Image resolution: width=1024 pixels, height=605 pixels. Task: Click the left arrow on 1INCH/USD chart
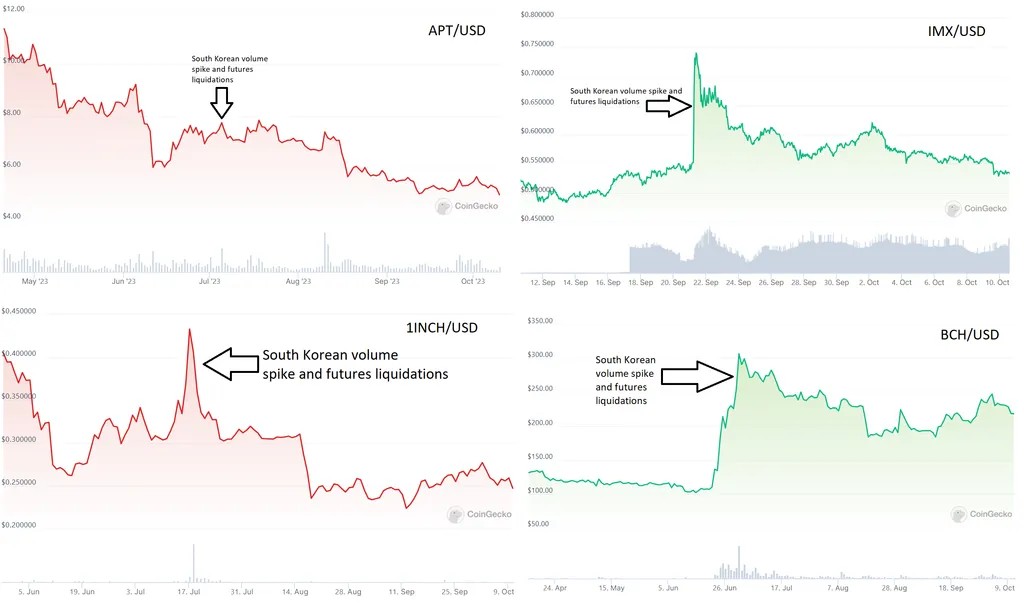(231, 364)
